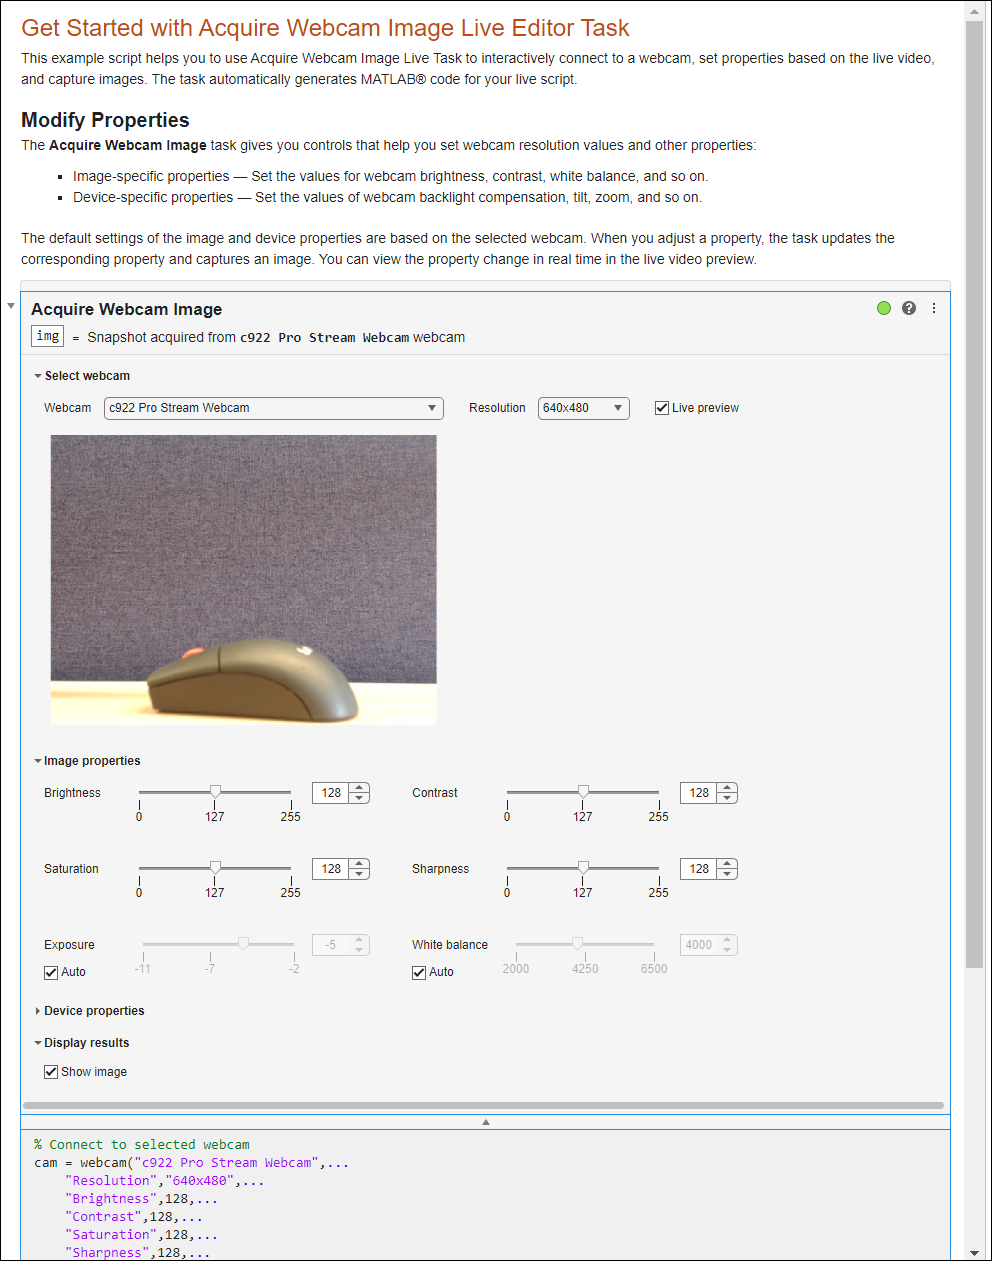The width and height of the screenshot is (992, 1261).
Task: Open the Webcam selection dropdown
Action: pos(431,408)
